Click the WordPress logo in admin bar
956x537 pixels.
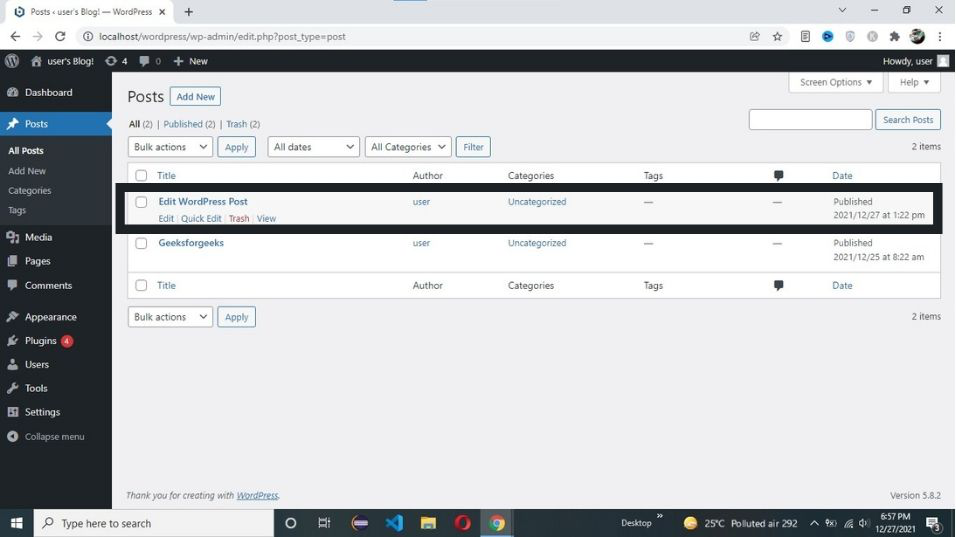[12, 61]
